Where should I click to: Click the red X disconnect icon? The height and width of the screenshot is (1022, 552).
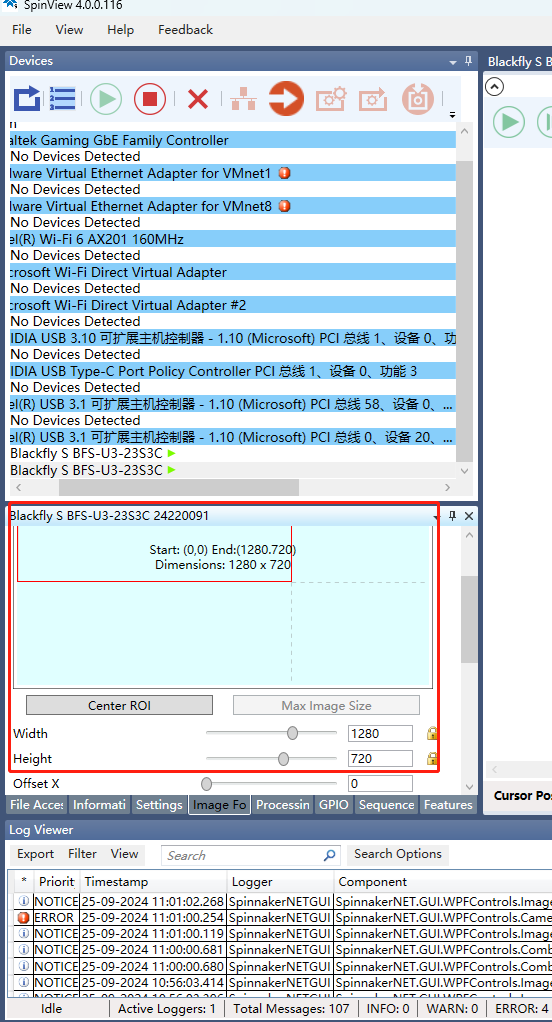coord(197,99)
